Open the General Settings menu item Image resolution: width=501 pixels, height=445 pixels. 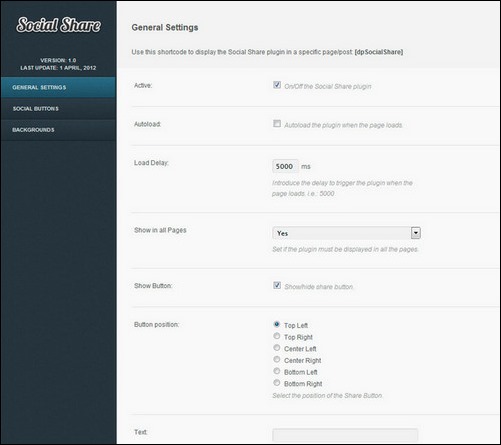point(58,87)
